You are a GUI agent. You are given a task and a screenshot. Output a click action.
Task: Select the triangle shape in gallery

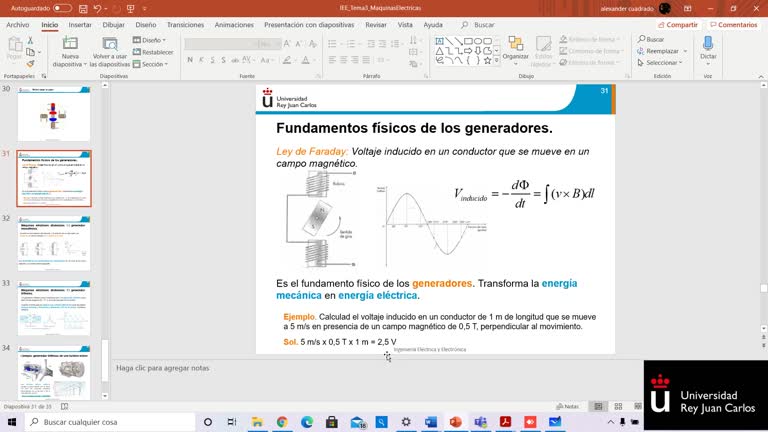click(439, 51)
